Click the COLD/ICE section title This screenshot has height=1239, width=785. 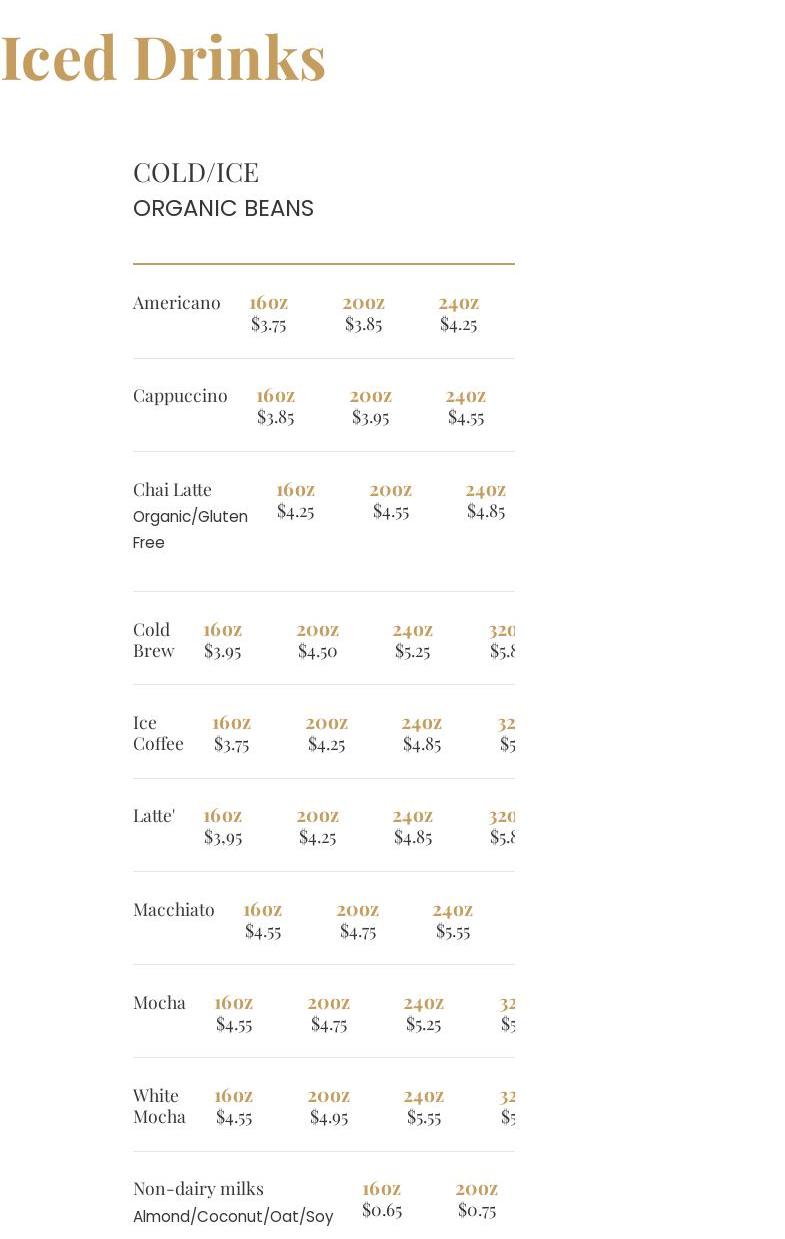196,173
